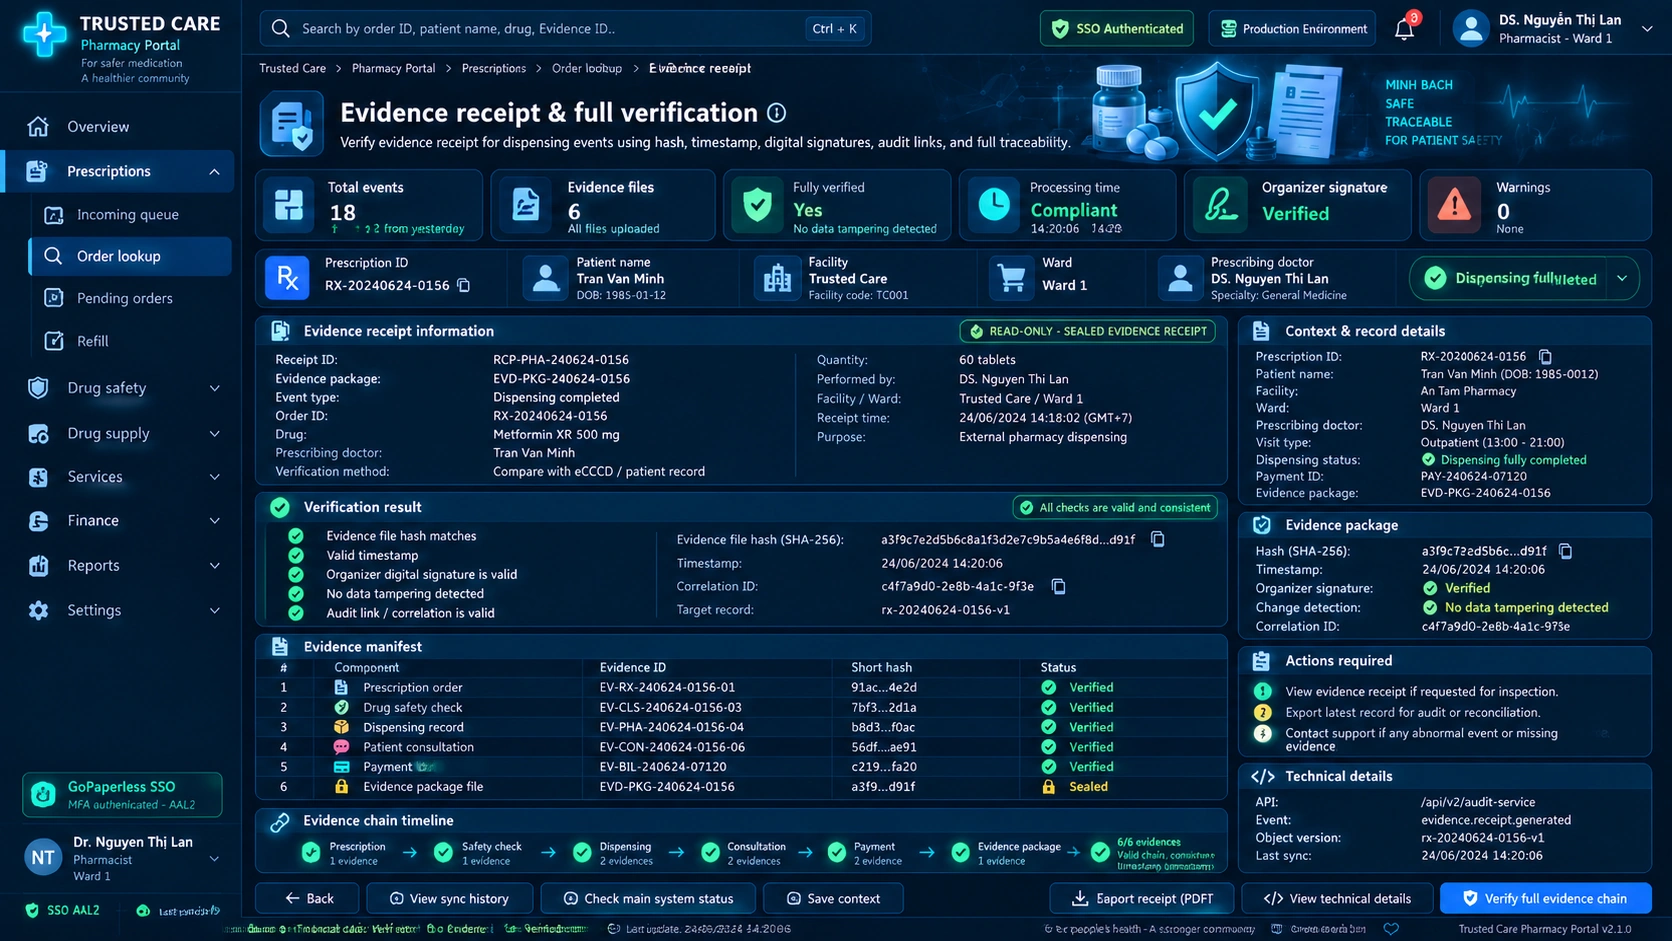This screenshot has width=1672, height=941.
Task: Click the user avatar in top bar
Action: click(1471, 29)
